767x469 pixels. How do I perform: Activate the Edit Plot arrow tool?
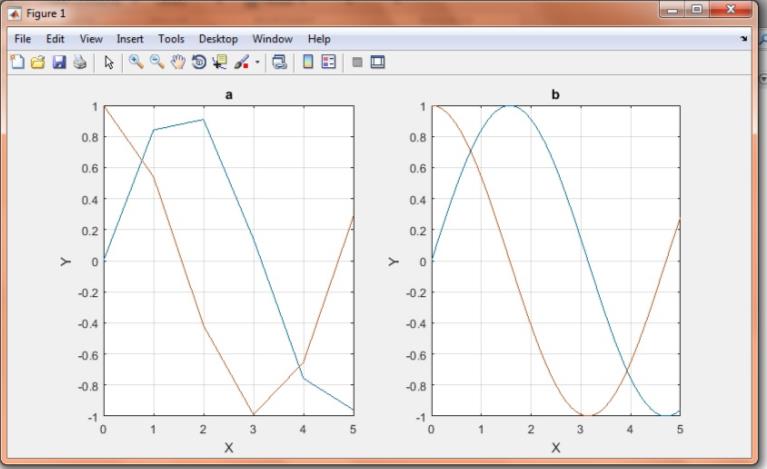tap(109, 62)
